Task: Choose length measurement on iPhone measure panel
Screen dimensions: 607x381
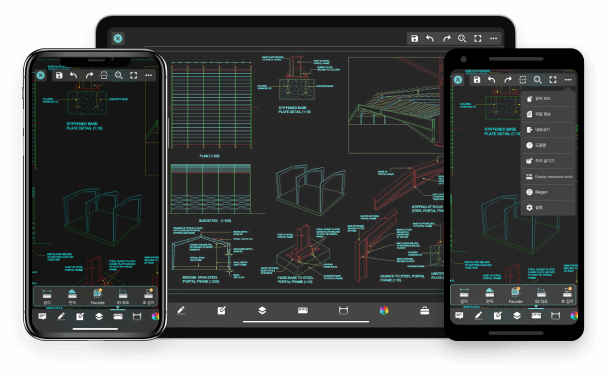Action: (x=47, y=296)
